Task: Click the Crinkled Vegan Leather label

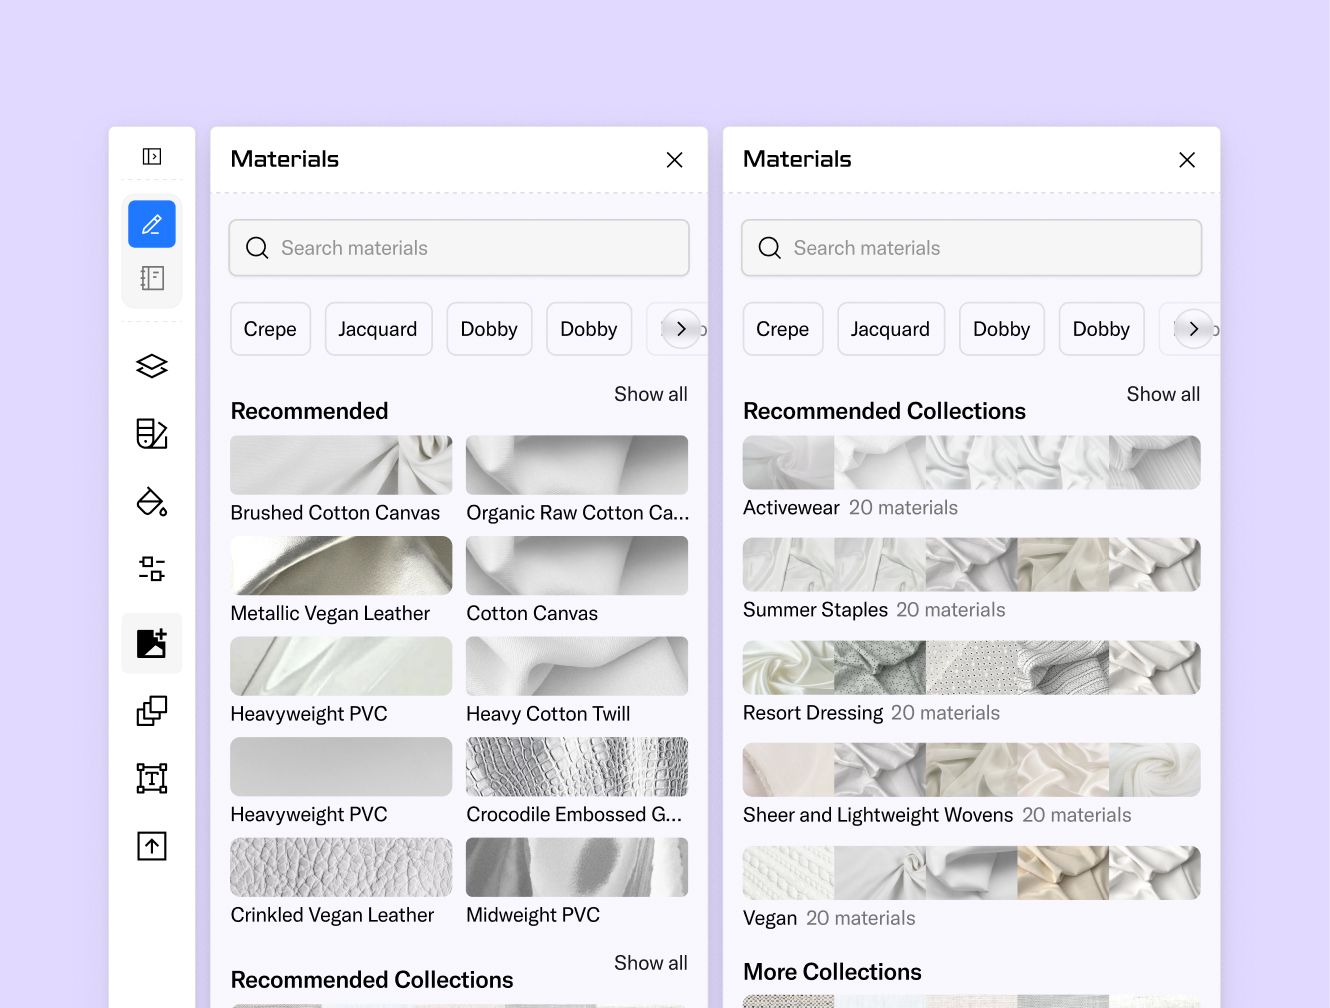Action: coord(332,915)
